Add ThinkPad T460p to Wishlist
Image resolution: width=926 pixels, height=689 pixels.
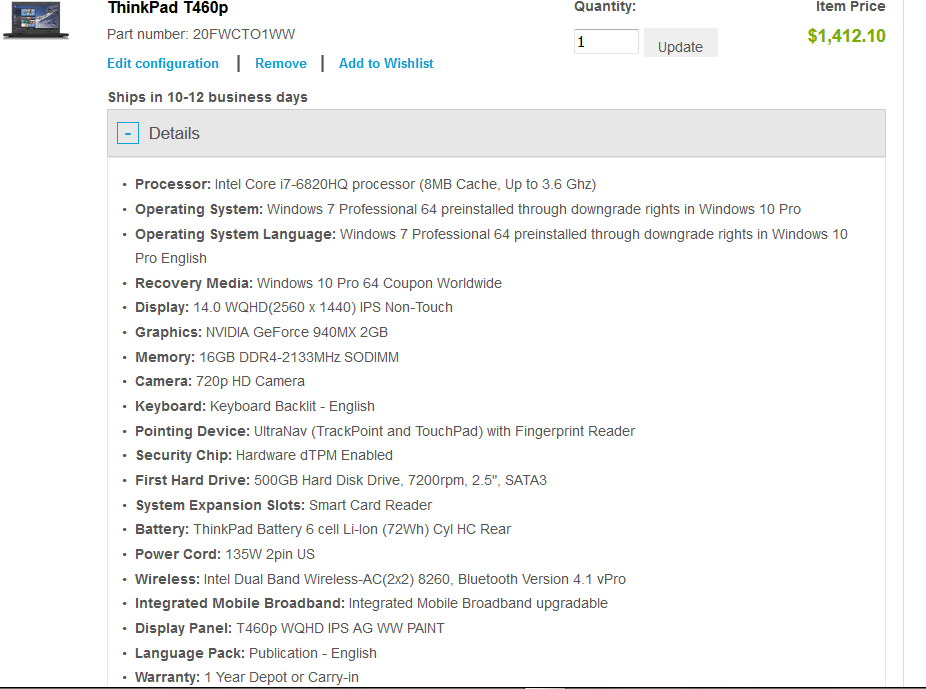point(386,64)
